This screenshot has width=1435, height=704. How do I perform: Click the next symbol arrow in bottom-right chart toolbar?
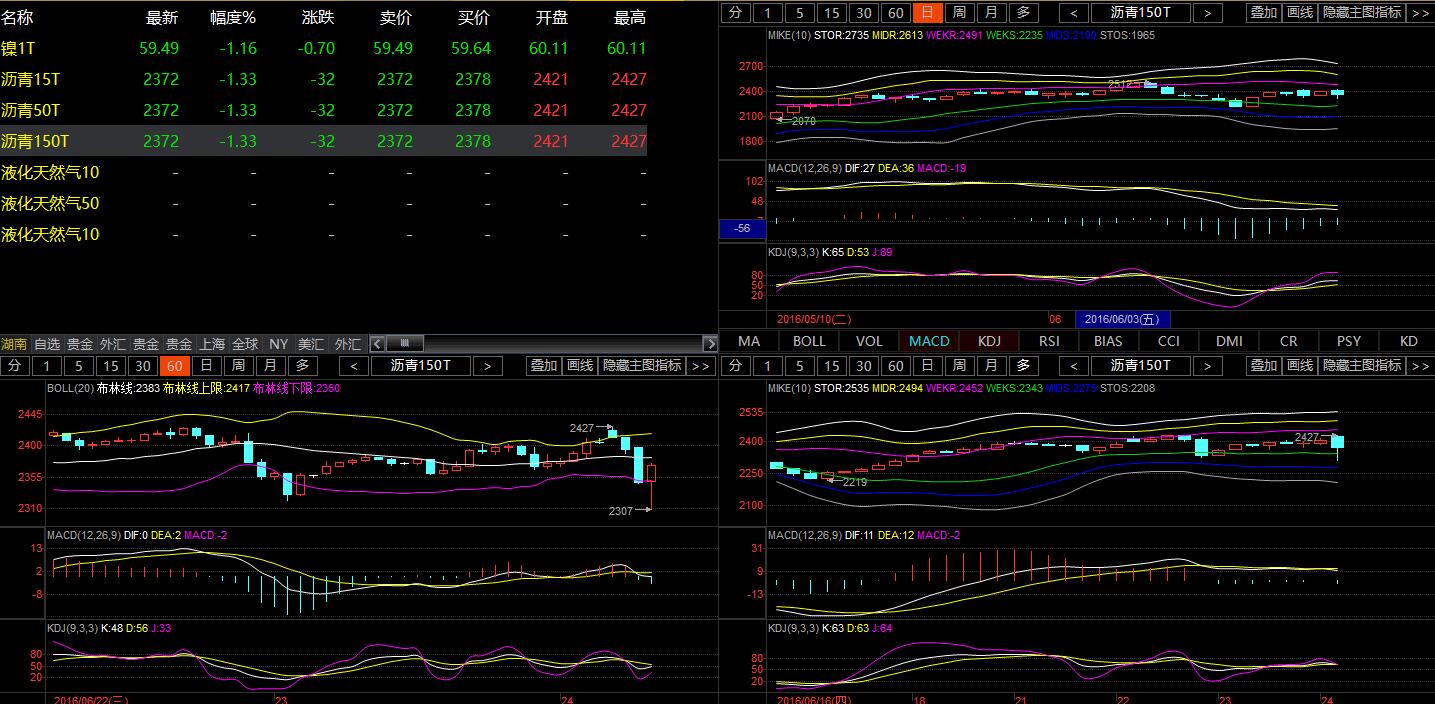tap(1207, 366)
